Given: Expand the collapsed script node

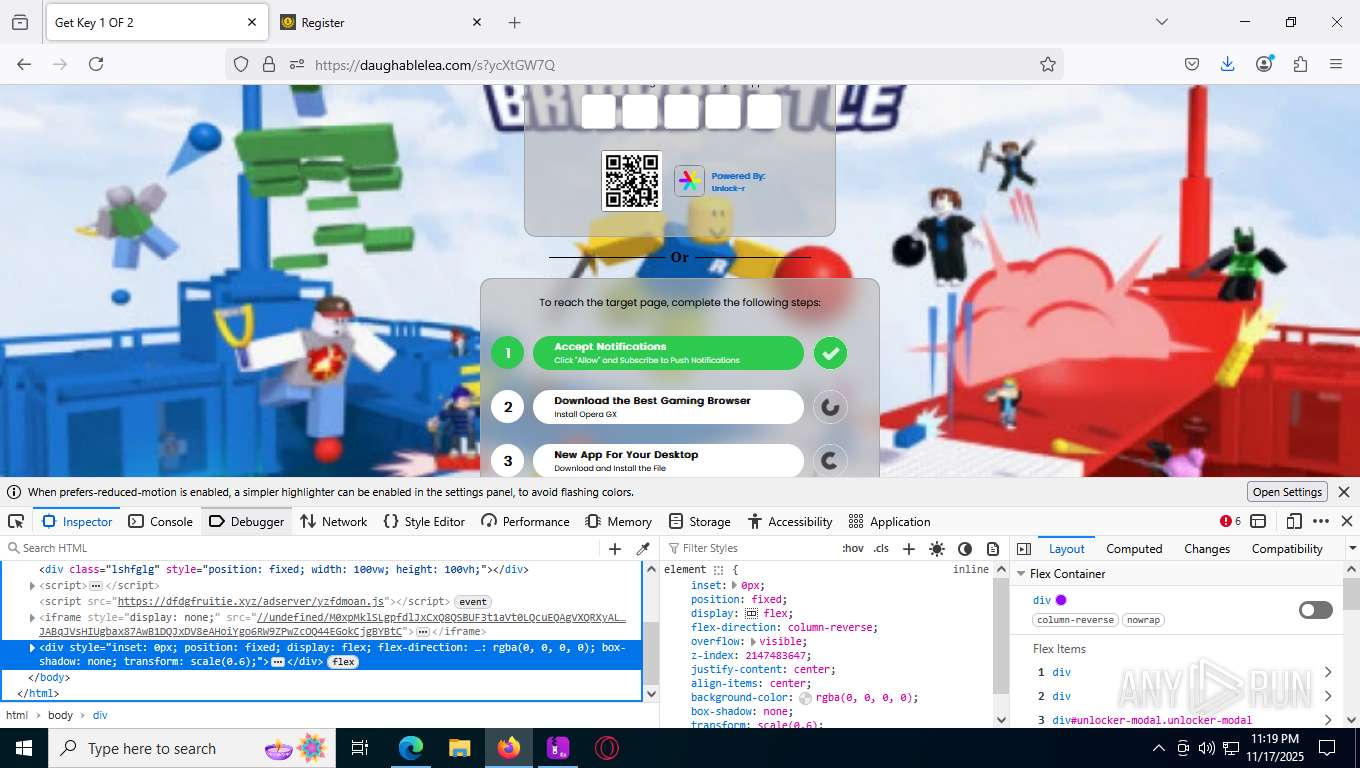Looking at the screenshot, I should coord(33,585).
